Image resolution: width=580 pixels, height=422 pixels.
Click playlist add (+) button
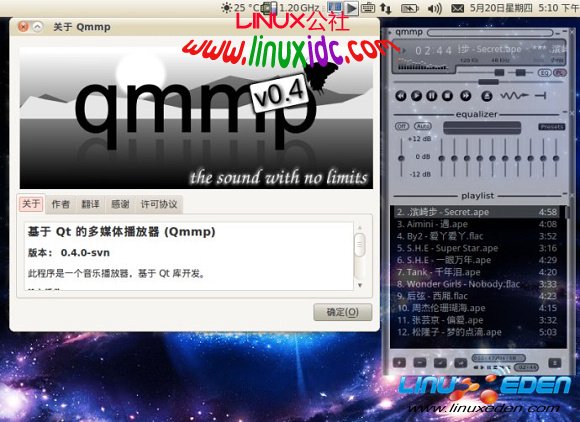[x=399, y=363]
